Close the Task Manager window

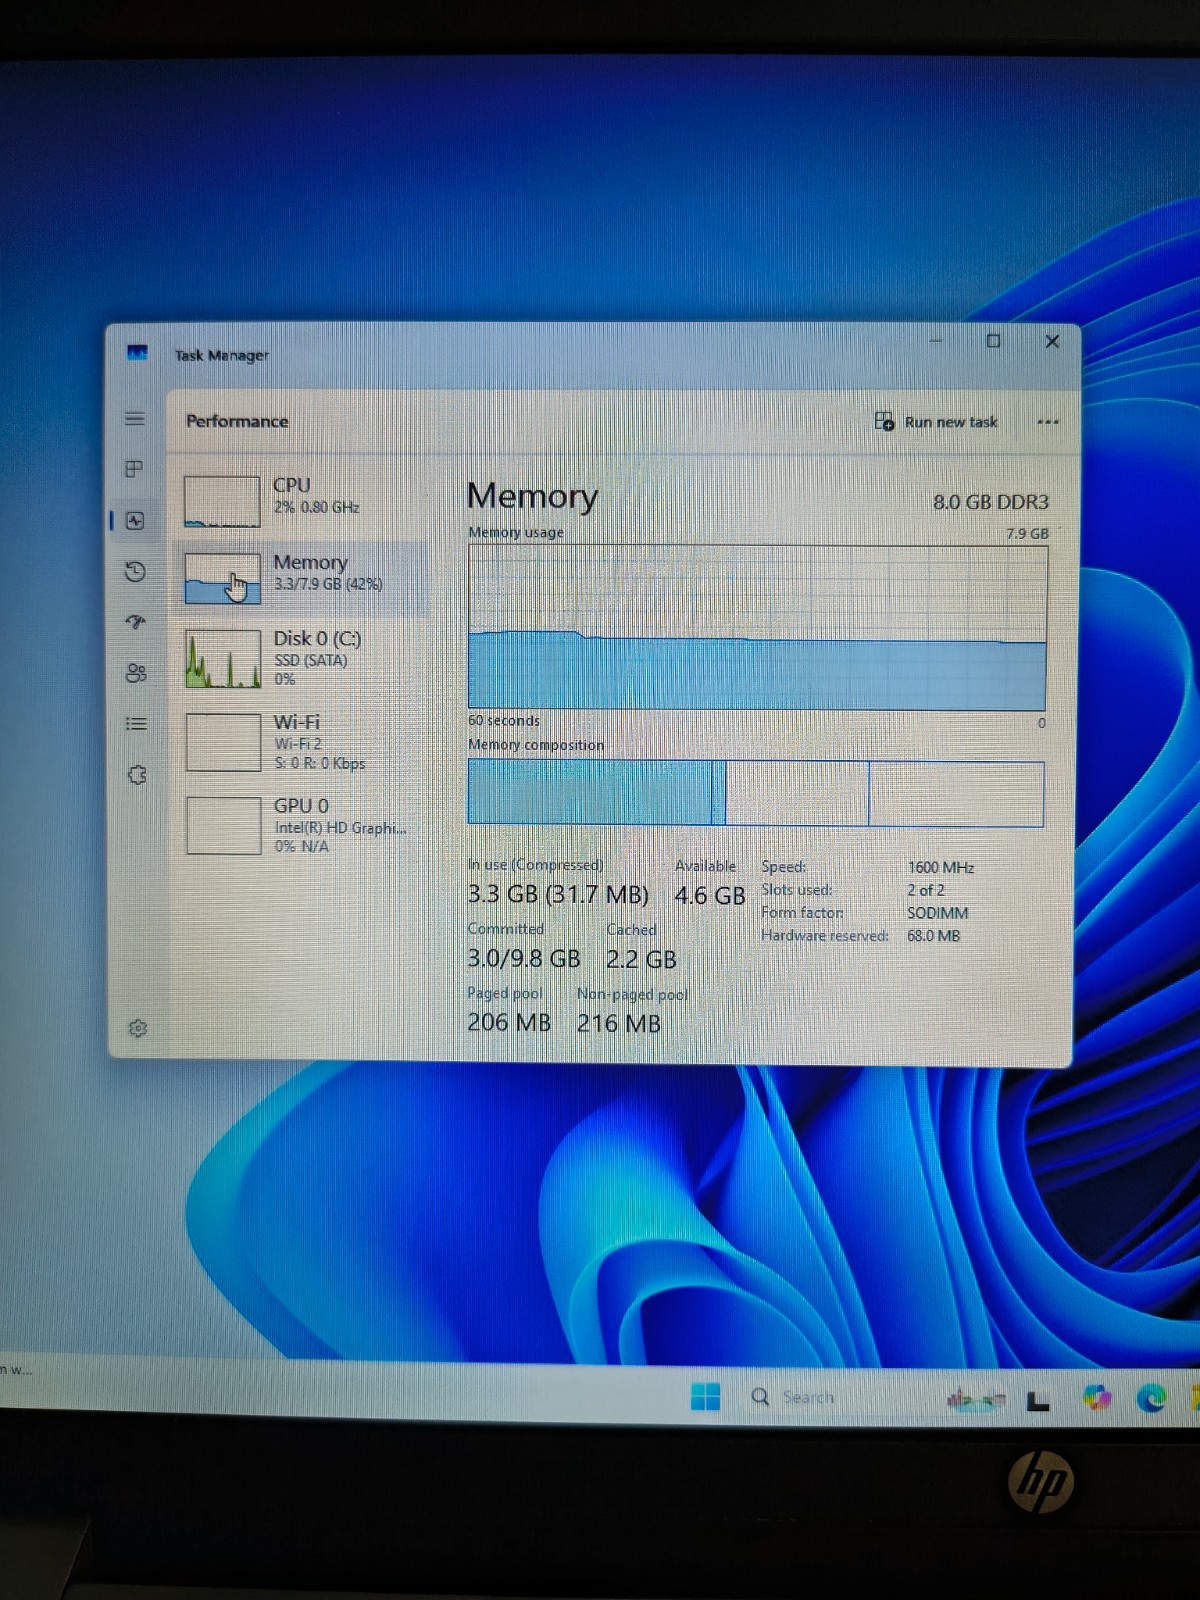coord(1052,341)
